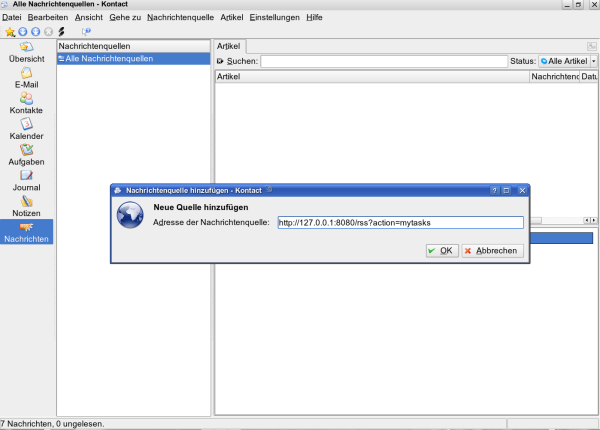Viewport: 600px width, 430px height.
Task: Expand the Status 'Alle Artikel' dropdown
Action: coord(568,61)
